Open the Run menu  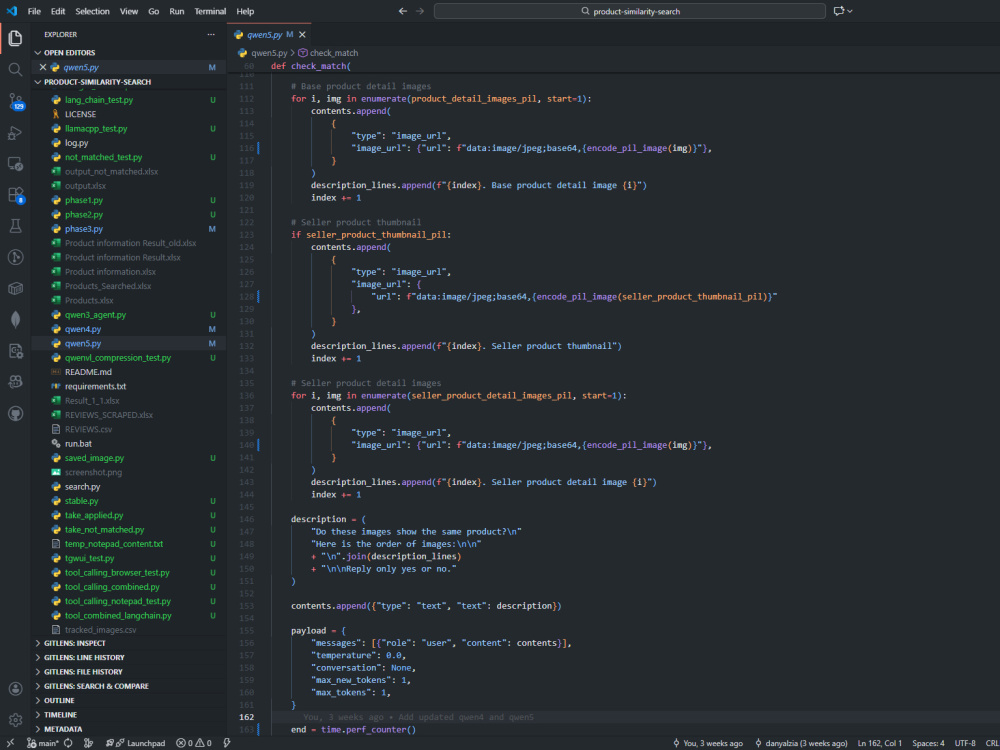click(x=177, y=11)
